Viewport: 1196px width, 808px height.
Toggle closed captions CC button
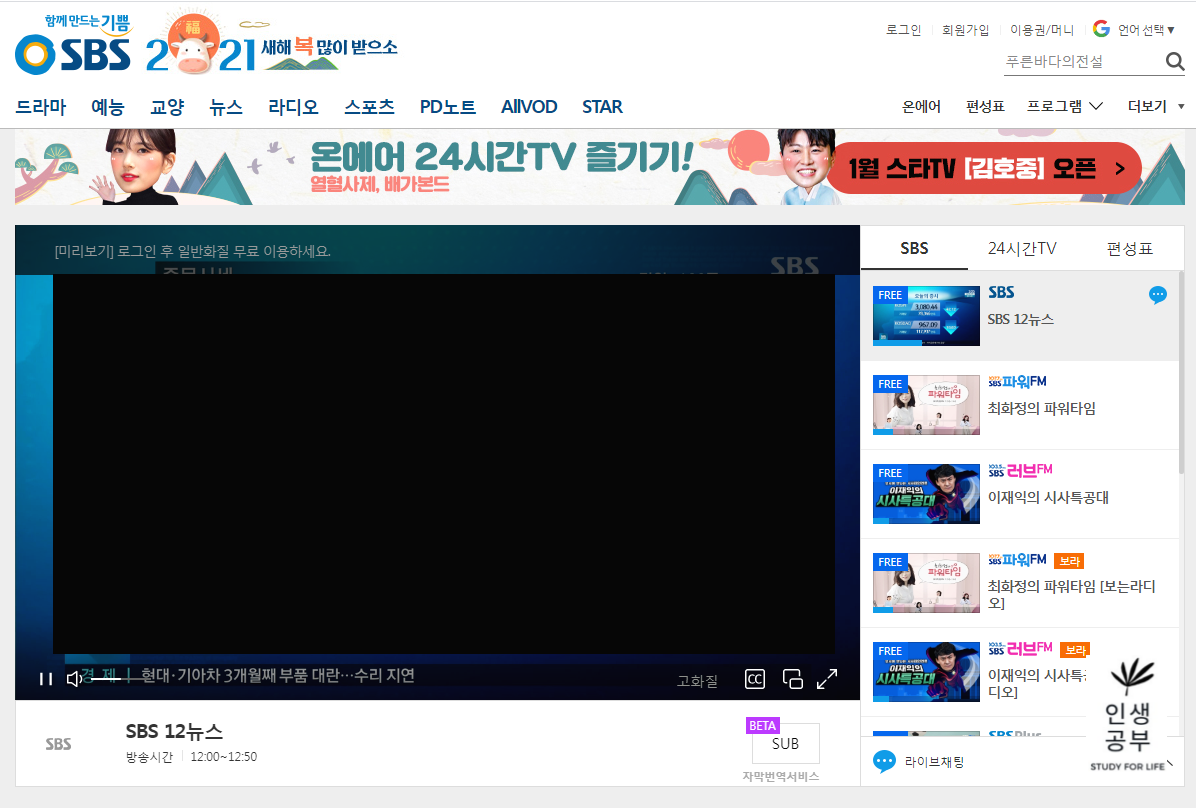(754, 679)
